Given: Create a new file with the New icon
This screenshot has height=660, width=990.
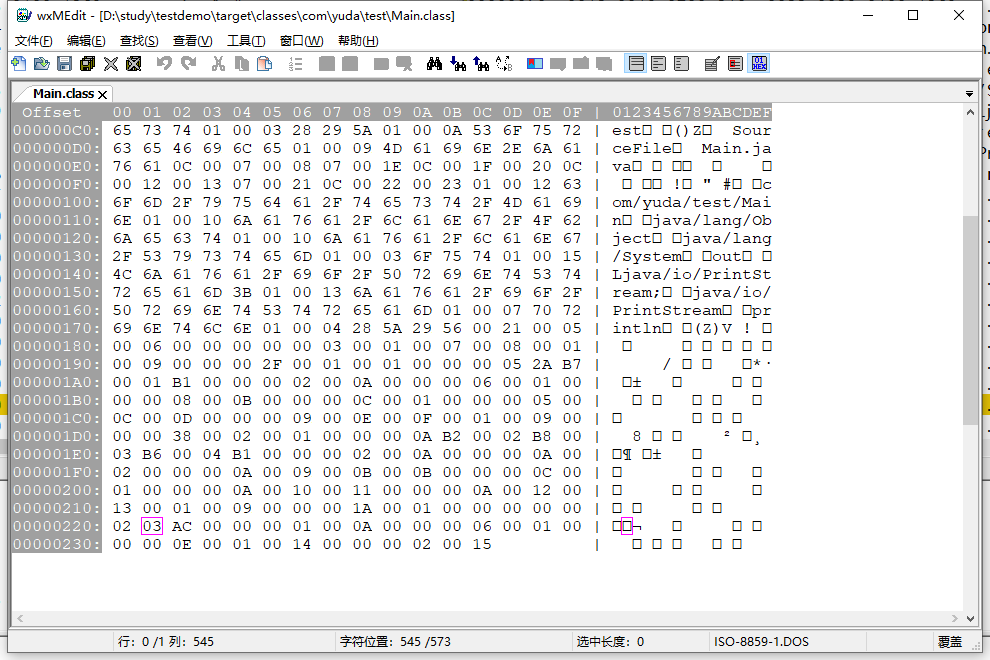Looking at the screenshot, I should coord(19,64).
